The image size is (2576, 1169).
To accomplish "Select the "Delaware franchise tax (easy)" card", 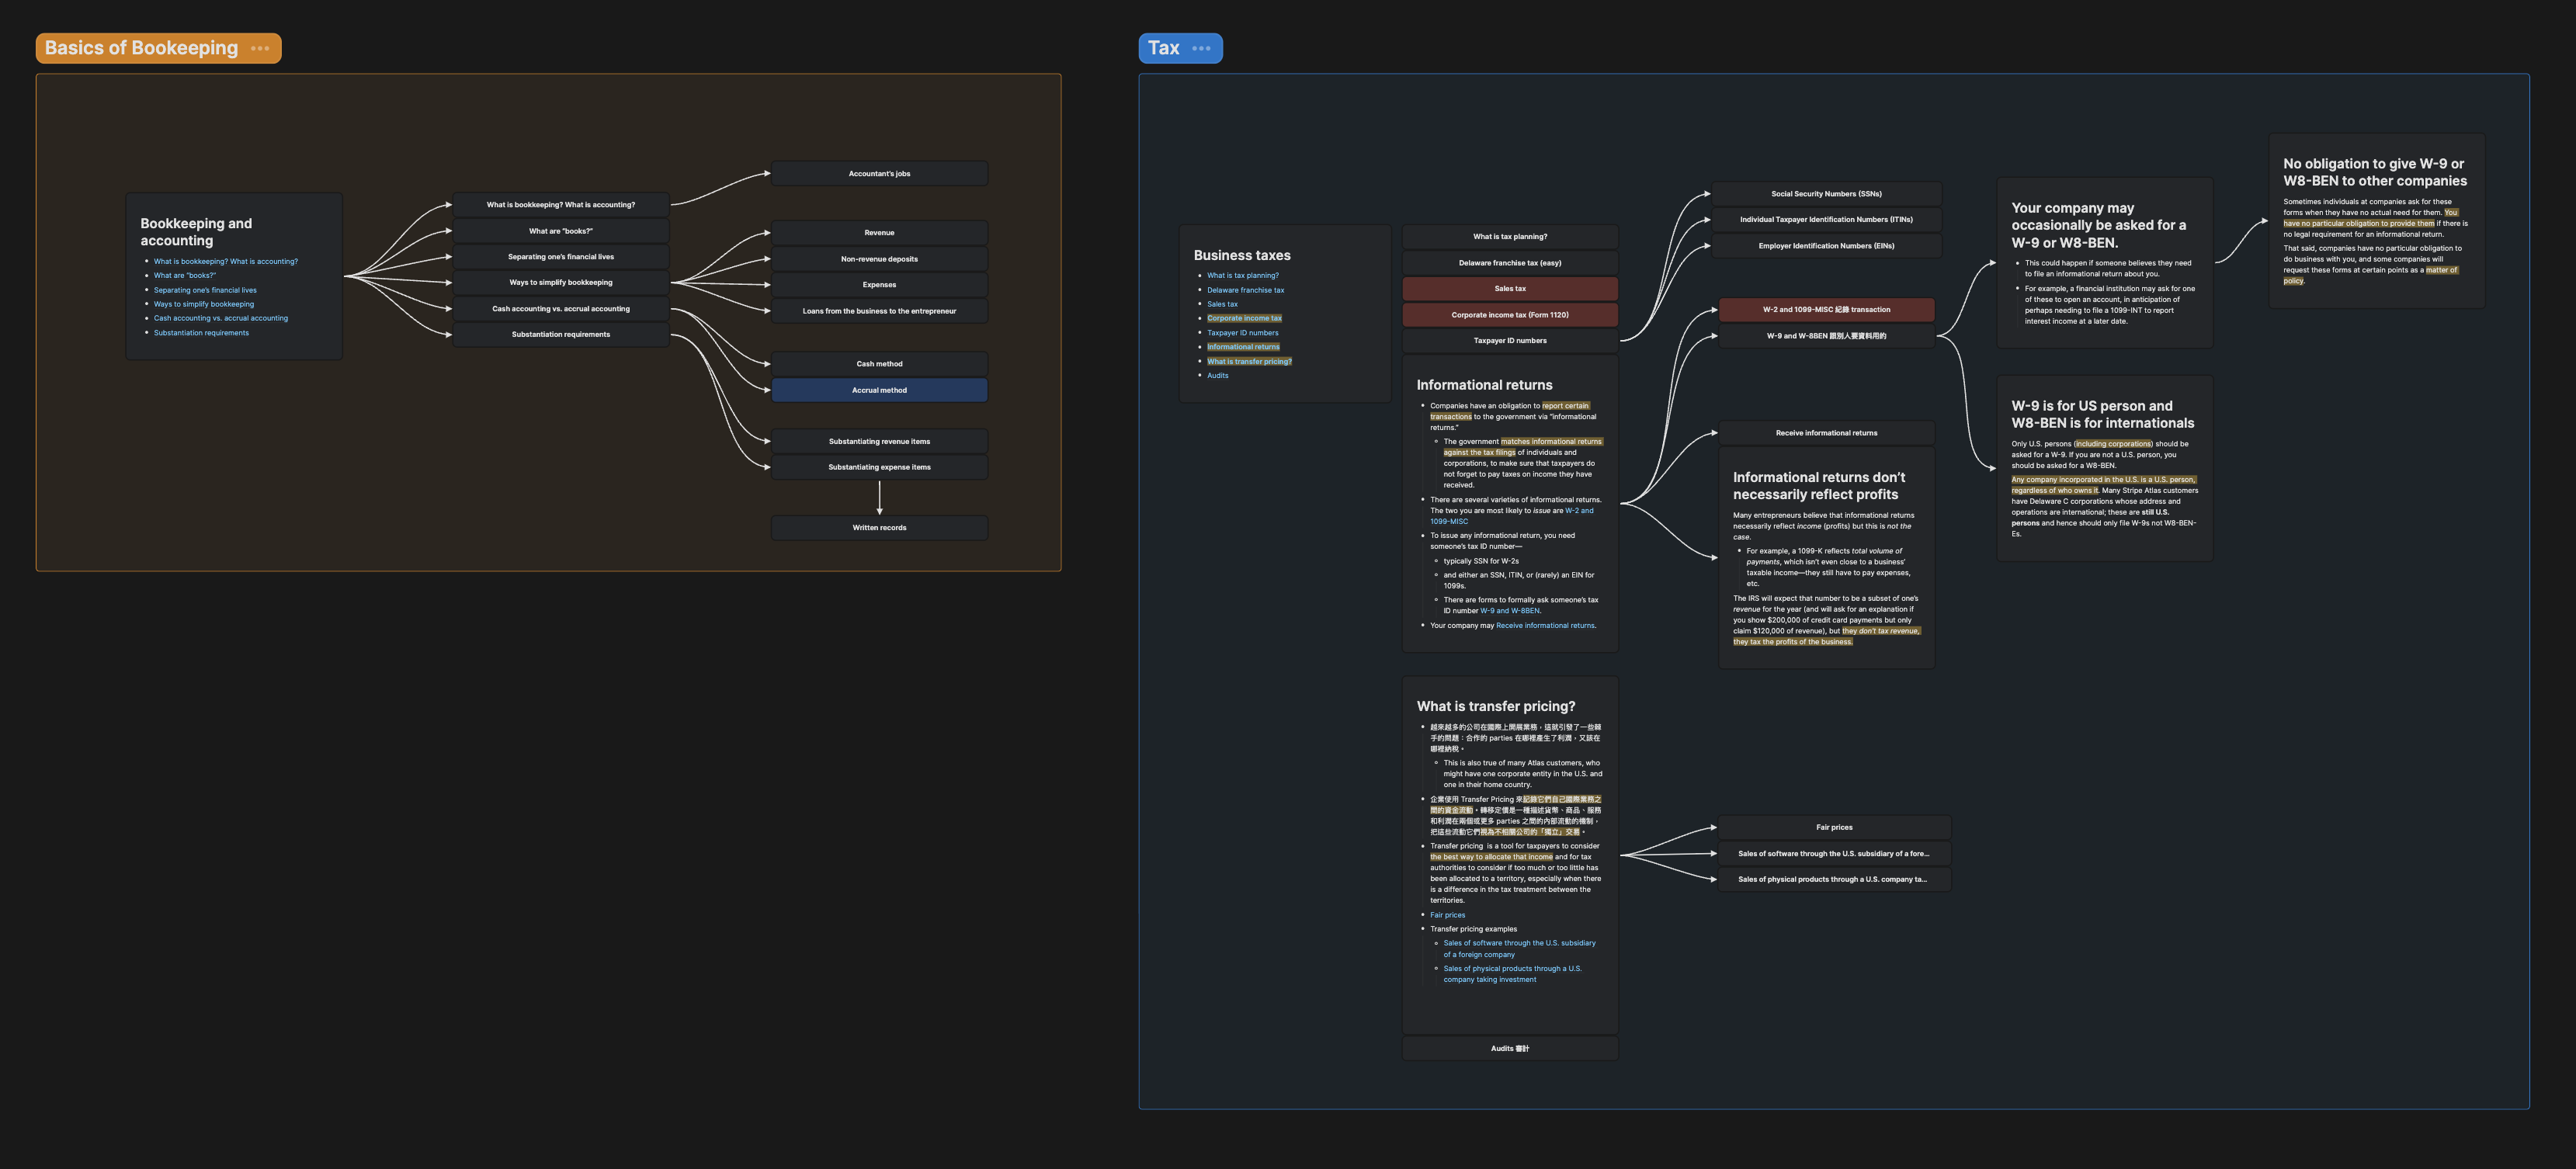I will pos(1510,263).
